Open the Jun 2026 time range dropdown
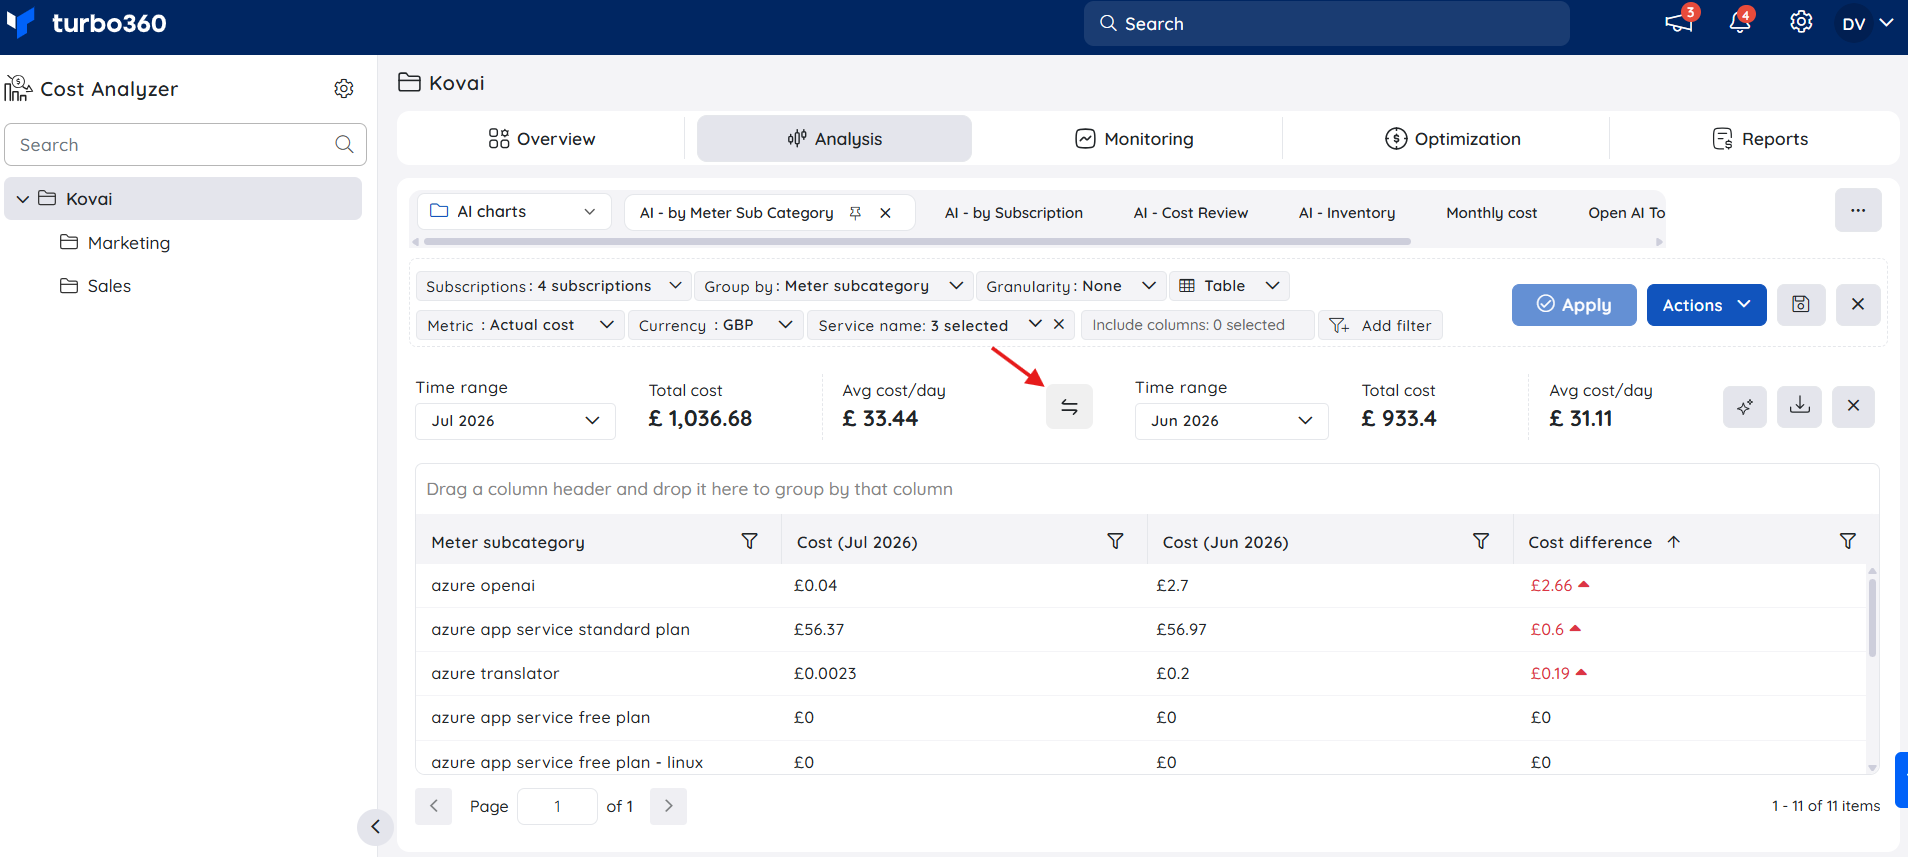Image resolution: width=1908 pixels, height=857 pixels. [1231, 421]
